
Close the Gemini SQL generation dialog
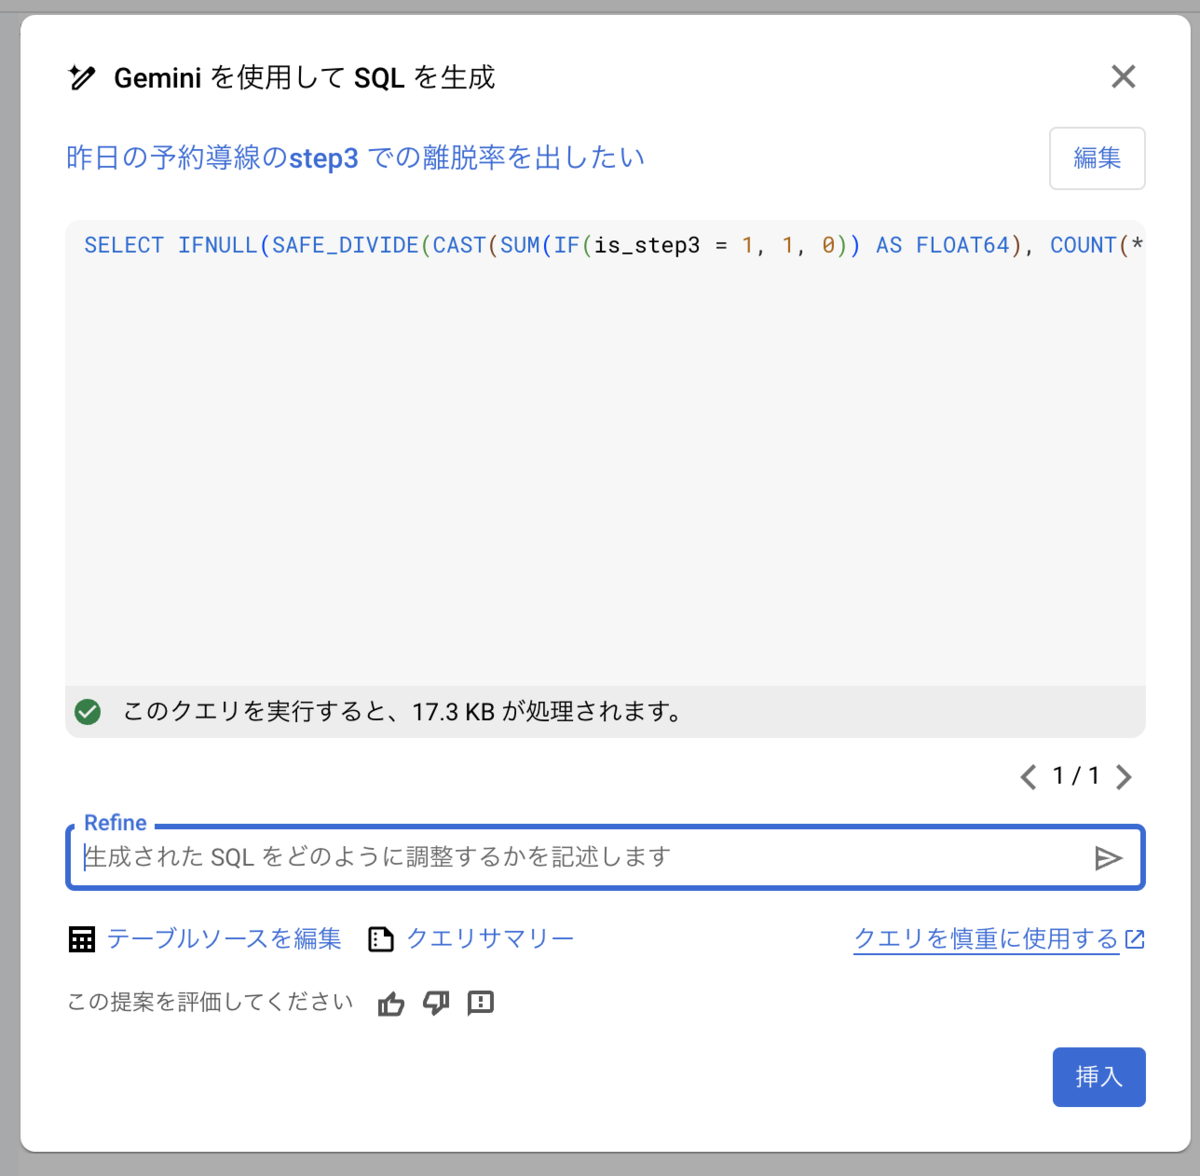click(x=1123, y=77)
